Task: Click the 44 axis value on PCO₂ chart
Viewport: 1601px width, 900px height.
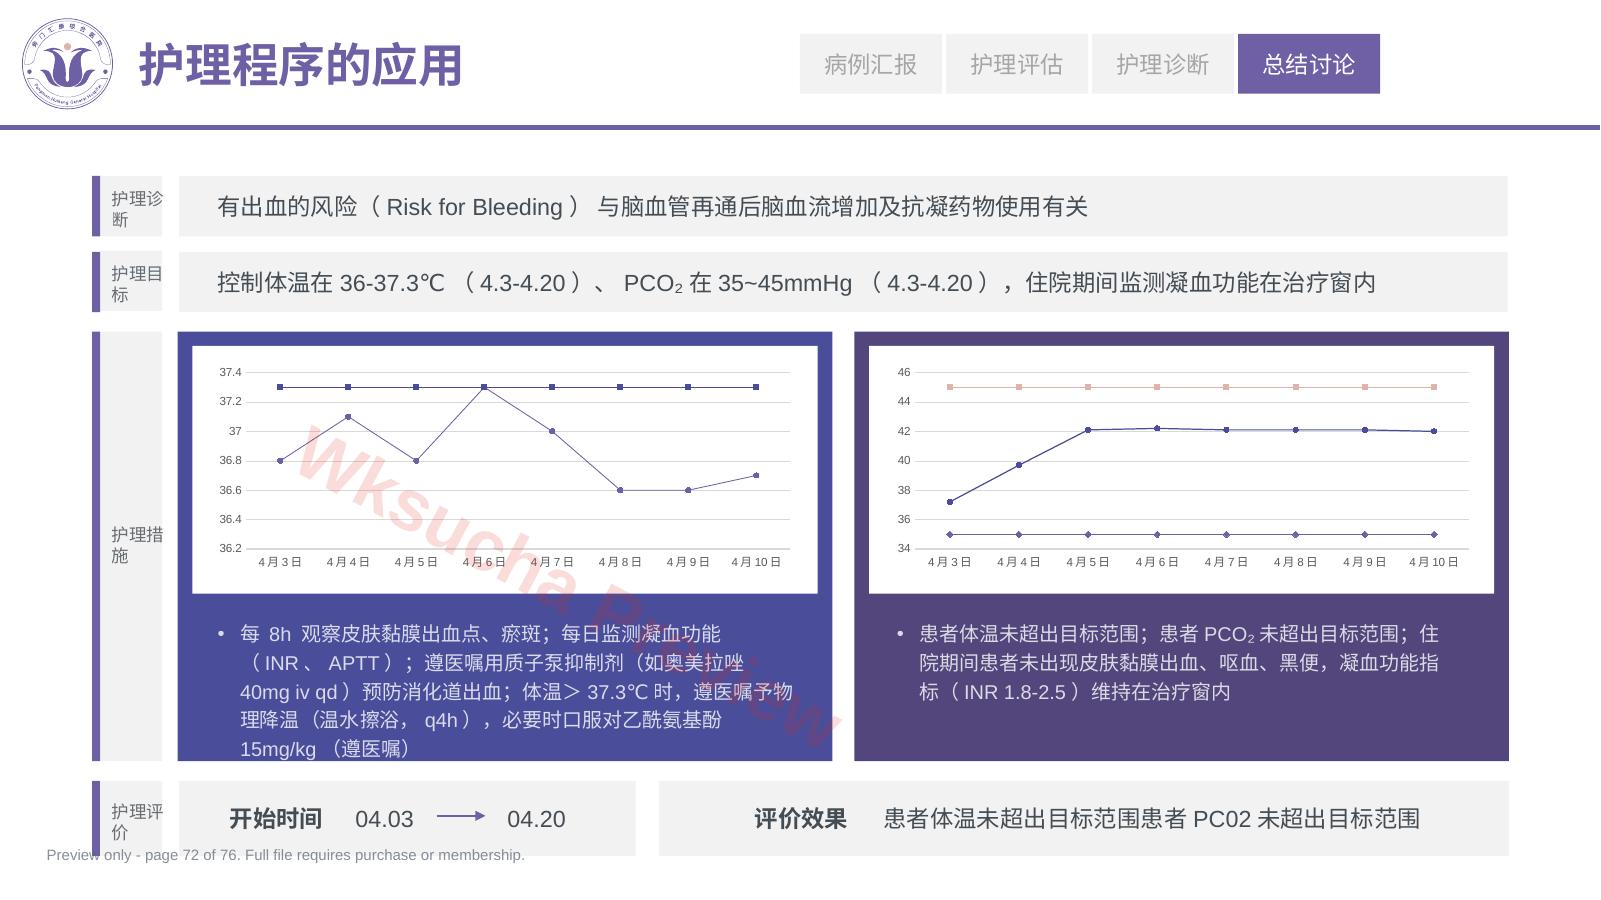Action: pyautogui.click(x=904, y=401)
